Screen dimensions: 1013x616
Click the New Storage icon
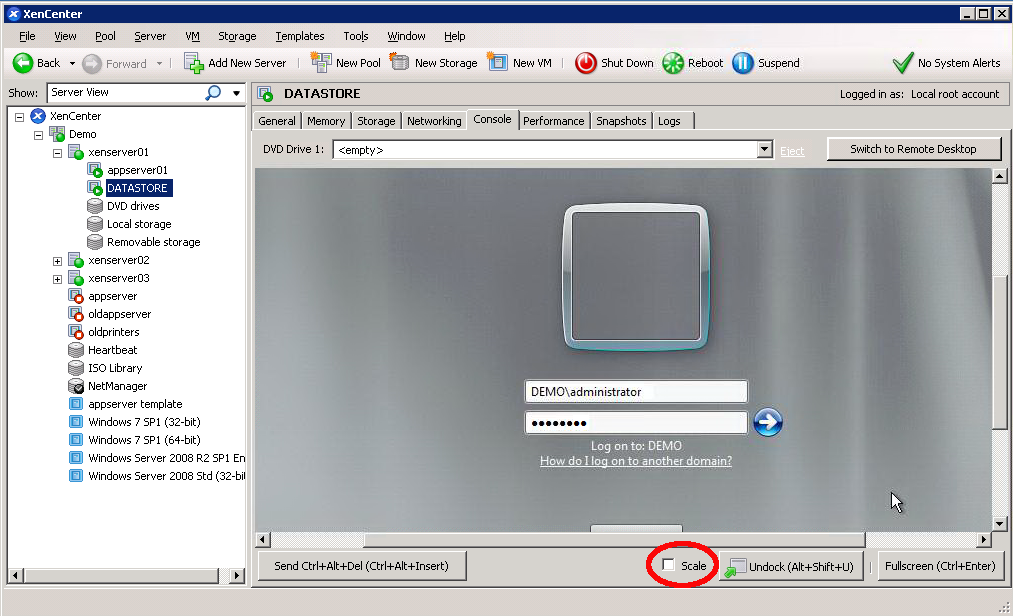399,63
